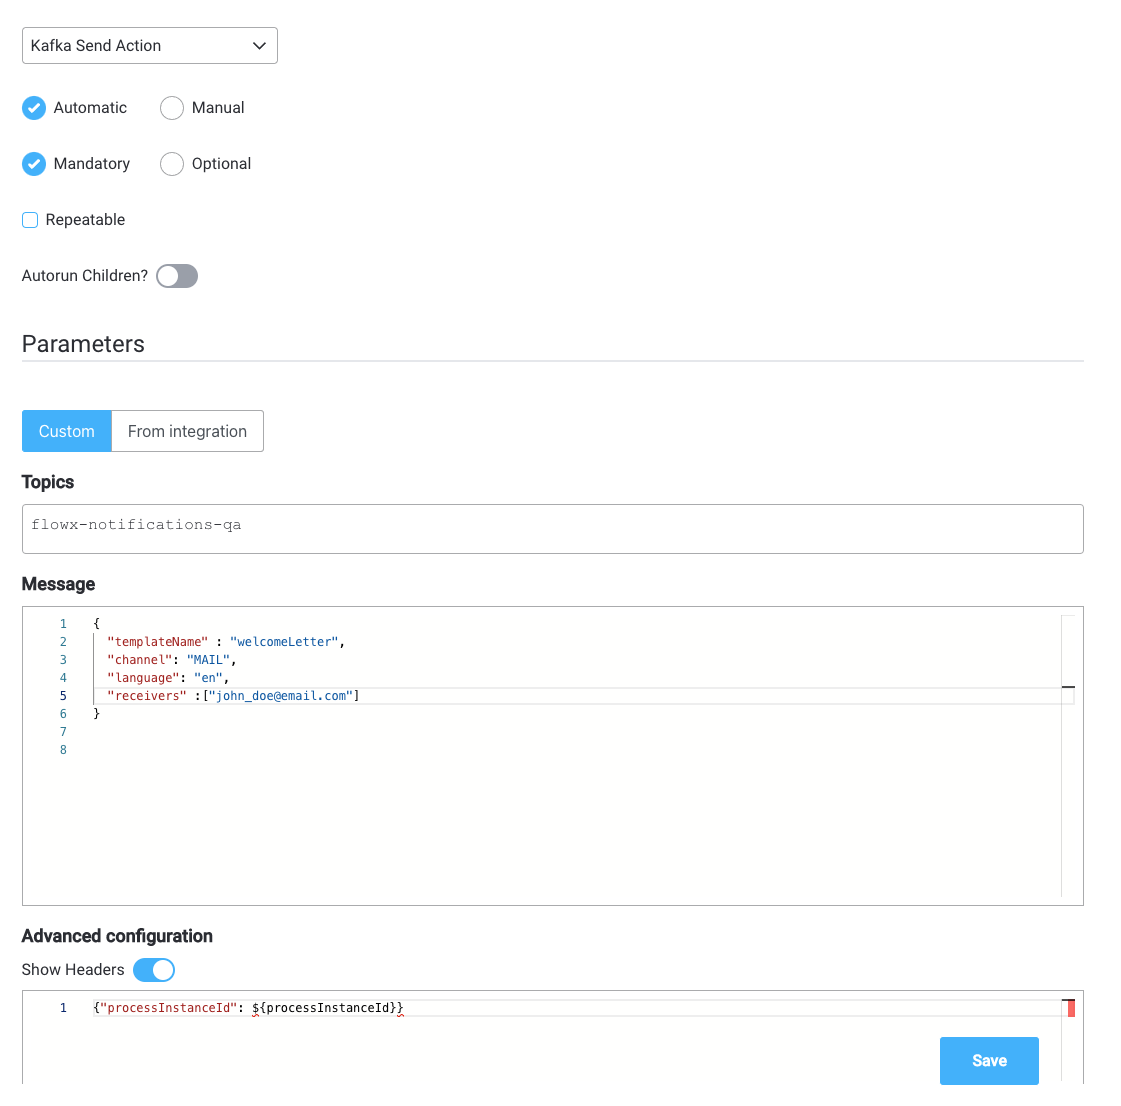Open the Kafka Send Action dropdown
The height and width of the screenshot is (1106, 1121).
pyautogui.click(x=149, y=46)
